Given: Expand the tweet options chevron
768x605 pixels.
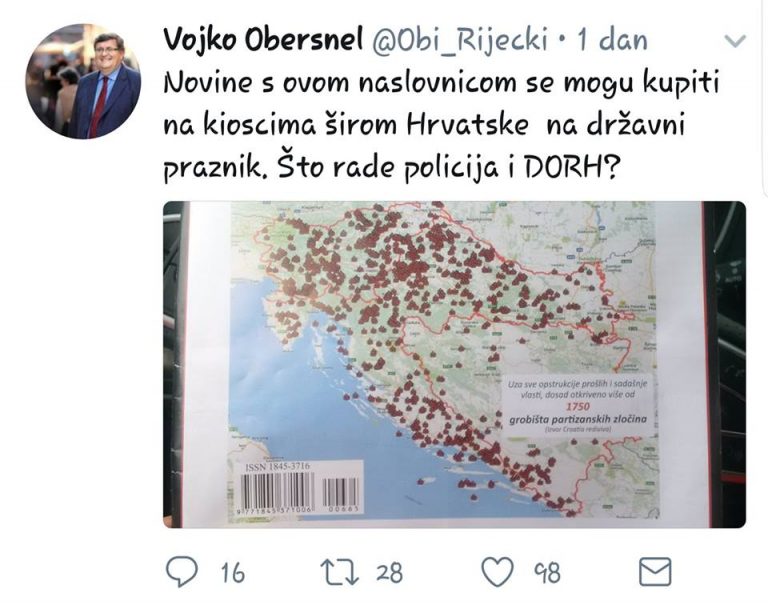Looking at the screenshot, I should point(734,42).
